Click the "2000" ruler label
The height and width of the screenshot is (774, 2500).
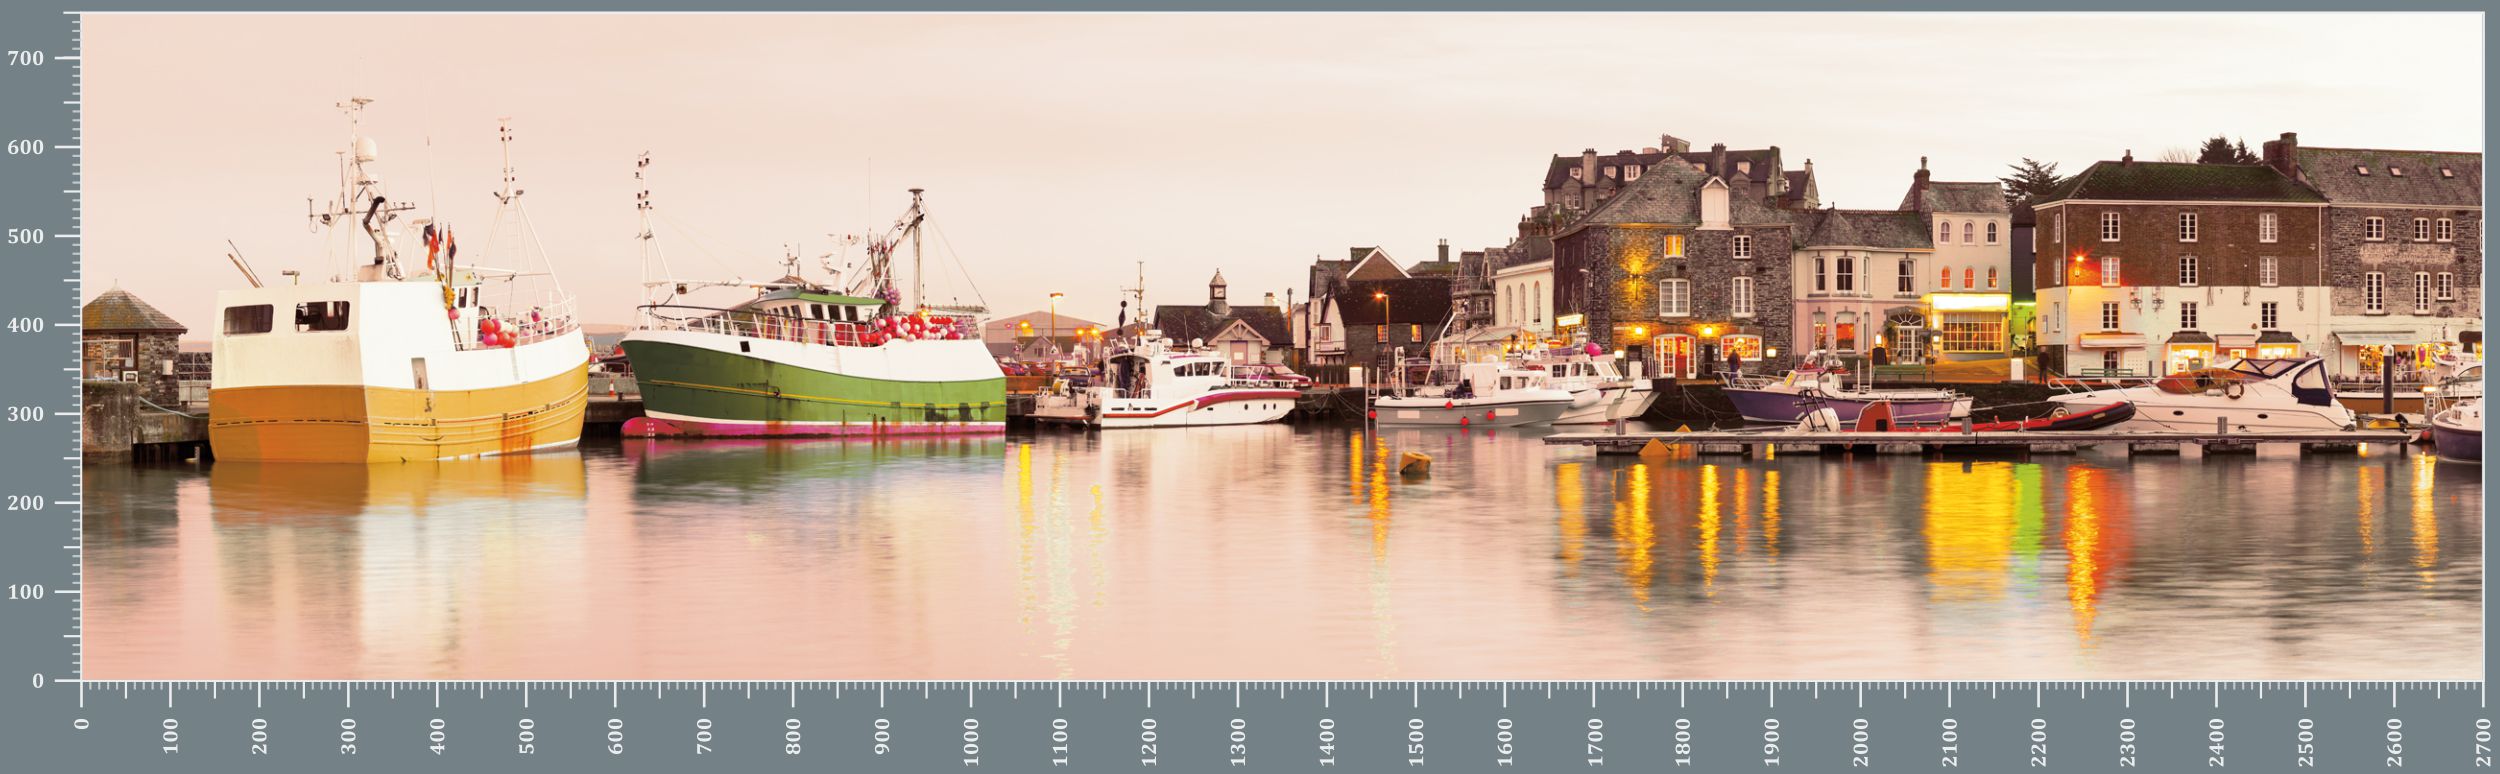(1860, 741)
